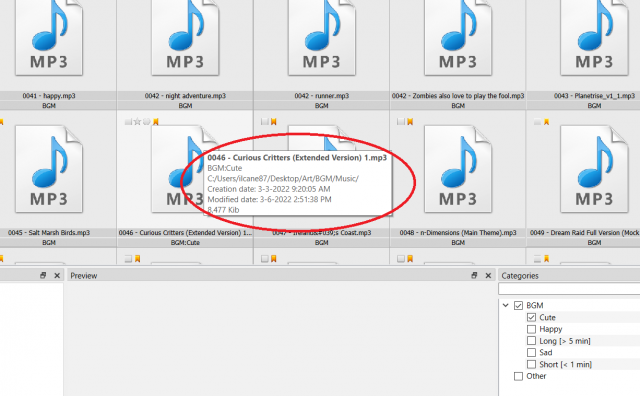Uncheck the Cute category
640x396 pixels.
(531, 317)
